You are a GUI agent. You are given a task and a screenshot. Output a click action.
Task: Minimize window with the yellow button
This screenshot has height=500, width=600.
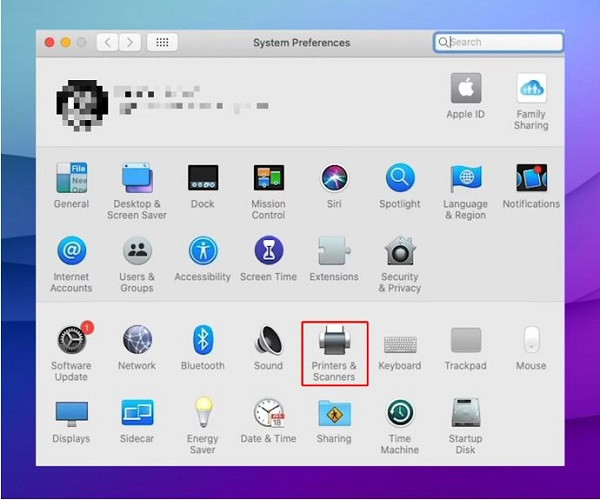tap(66, 42)
